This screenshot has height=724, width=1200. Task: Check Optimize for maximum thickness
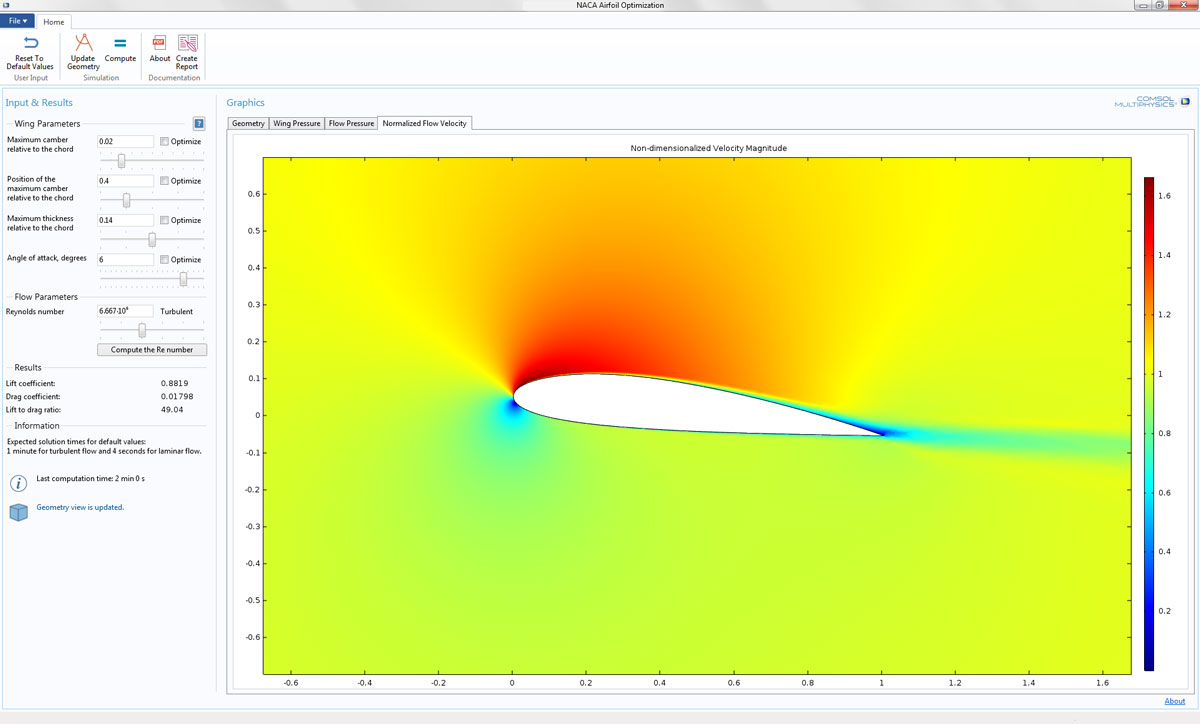pos(165,220)
